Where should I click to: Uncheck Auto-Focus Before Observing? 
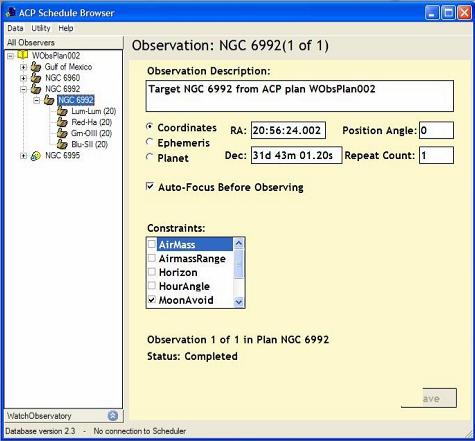150,186
